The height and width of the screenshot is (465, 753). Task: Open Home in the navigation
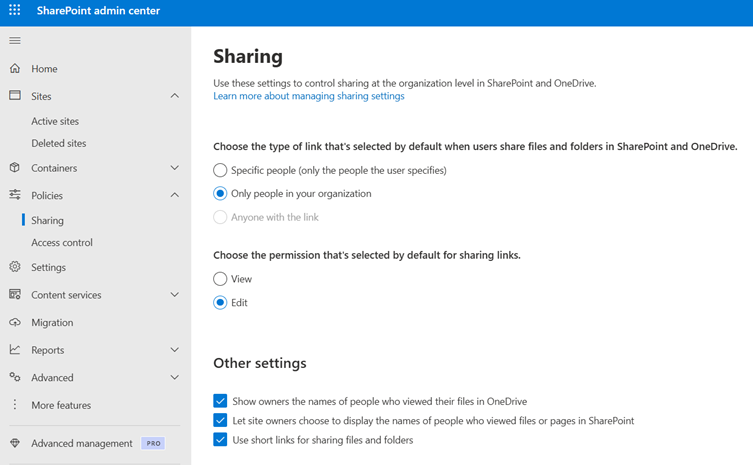coord(44,69)
